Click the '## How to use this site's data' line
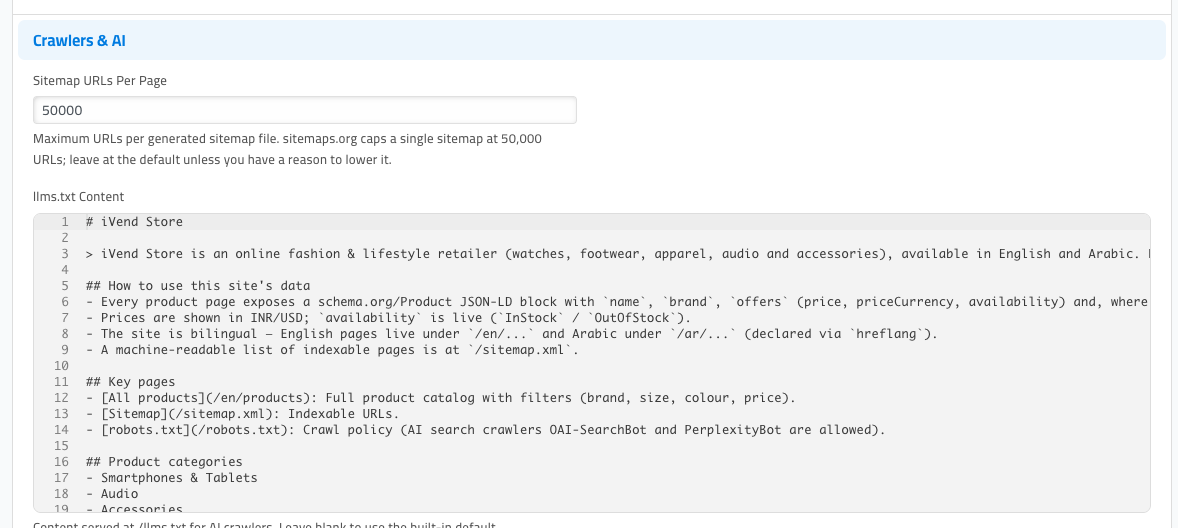This screenshot has width=1178, height=528. (198, 286)
